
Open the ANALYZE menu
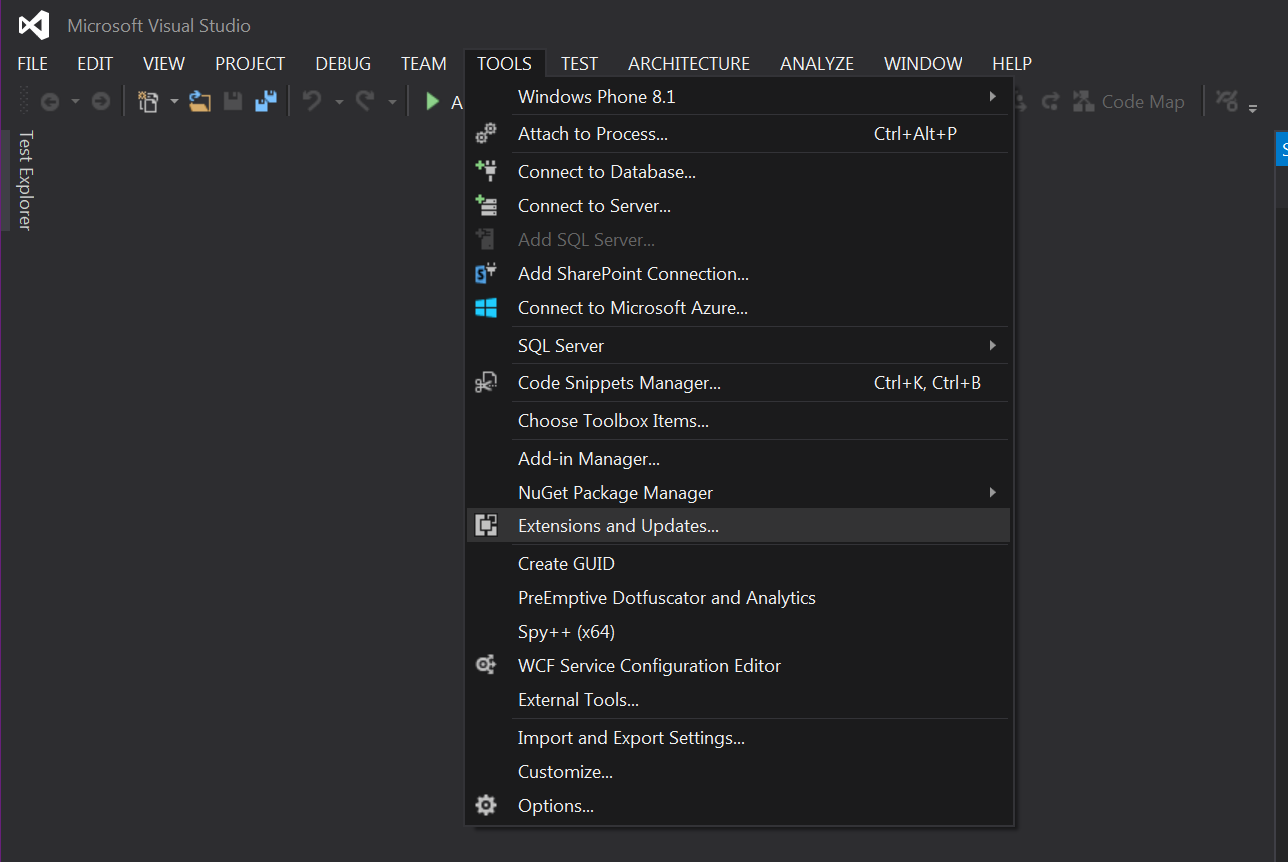817,63
